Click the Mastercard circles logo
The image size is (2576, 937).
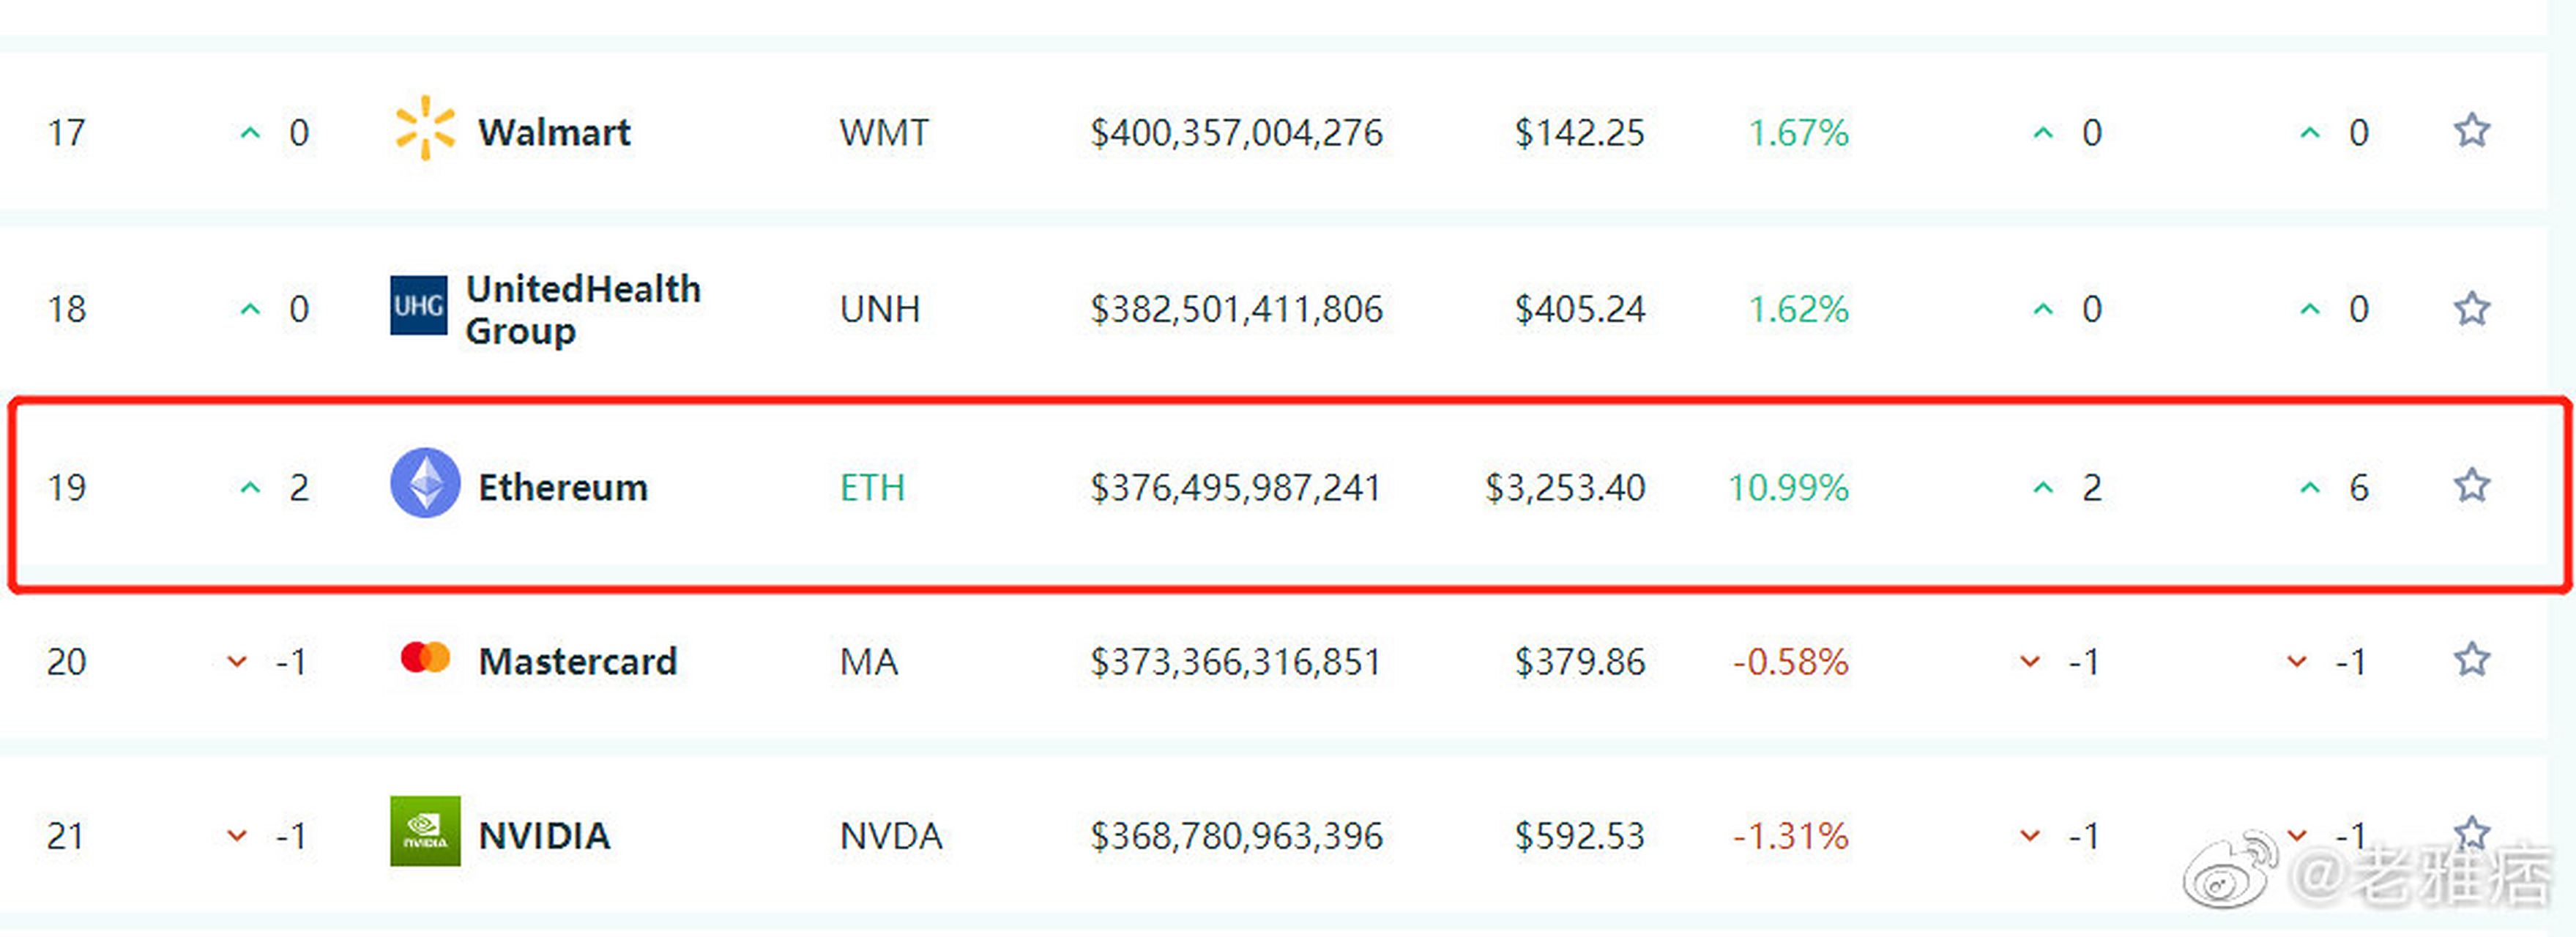click(425, 658)
